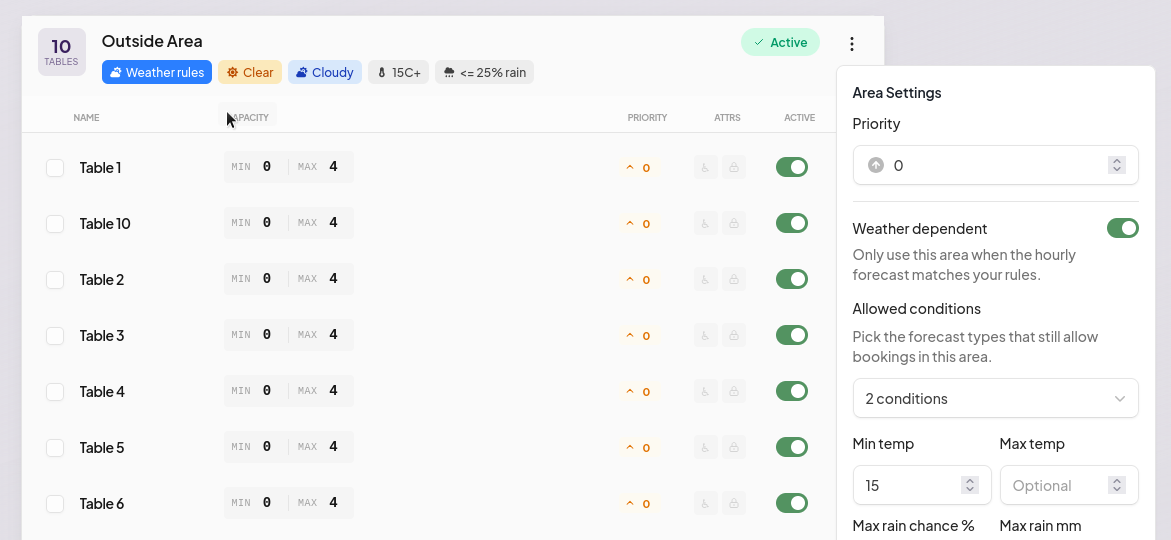Screen dimensions: 1171x540
Task: Click the wheelchair attribute icon for Table 3
Action: 706,335
